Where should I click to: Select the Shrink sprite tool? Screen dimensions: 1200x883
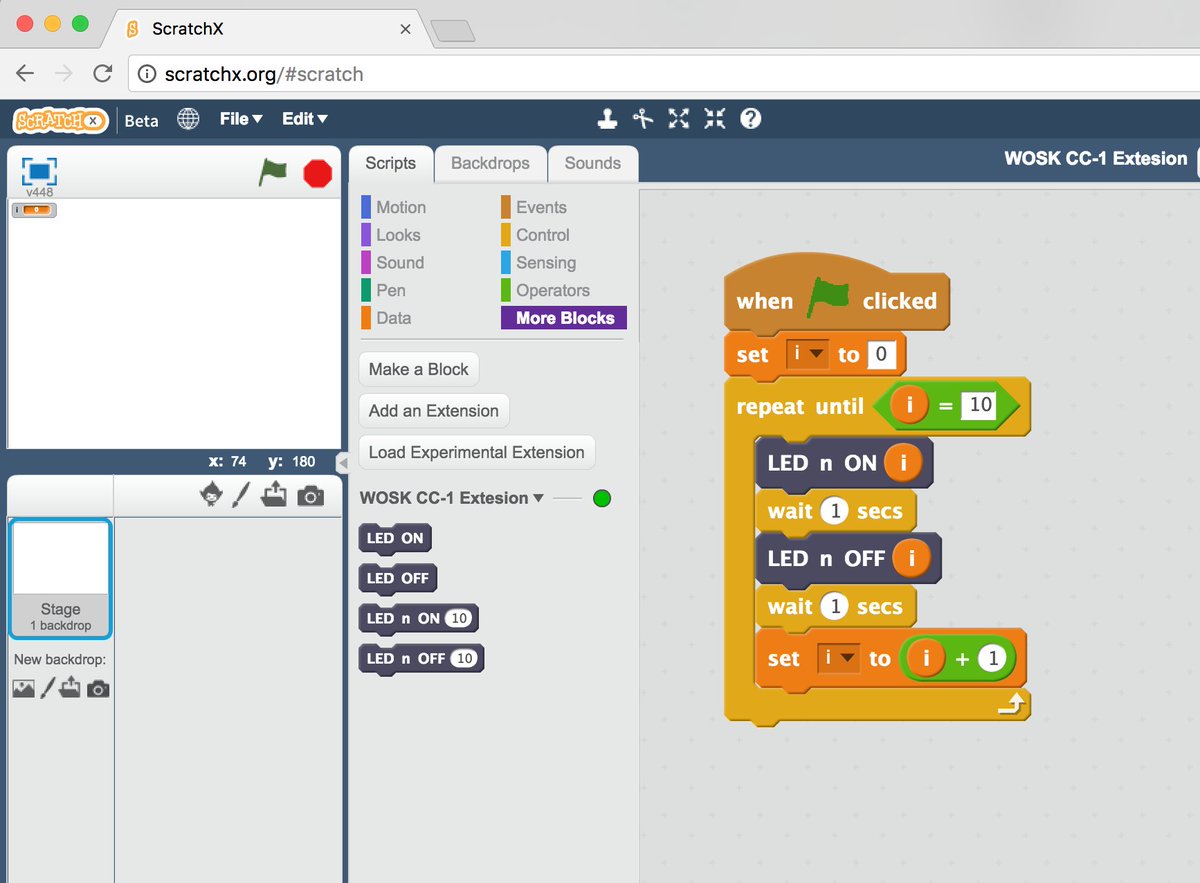point(715,119)
